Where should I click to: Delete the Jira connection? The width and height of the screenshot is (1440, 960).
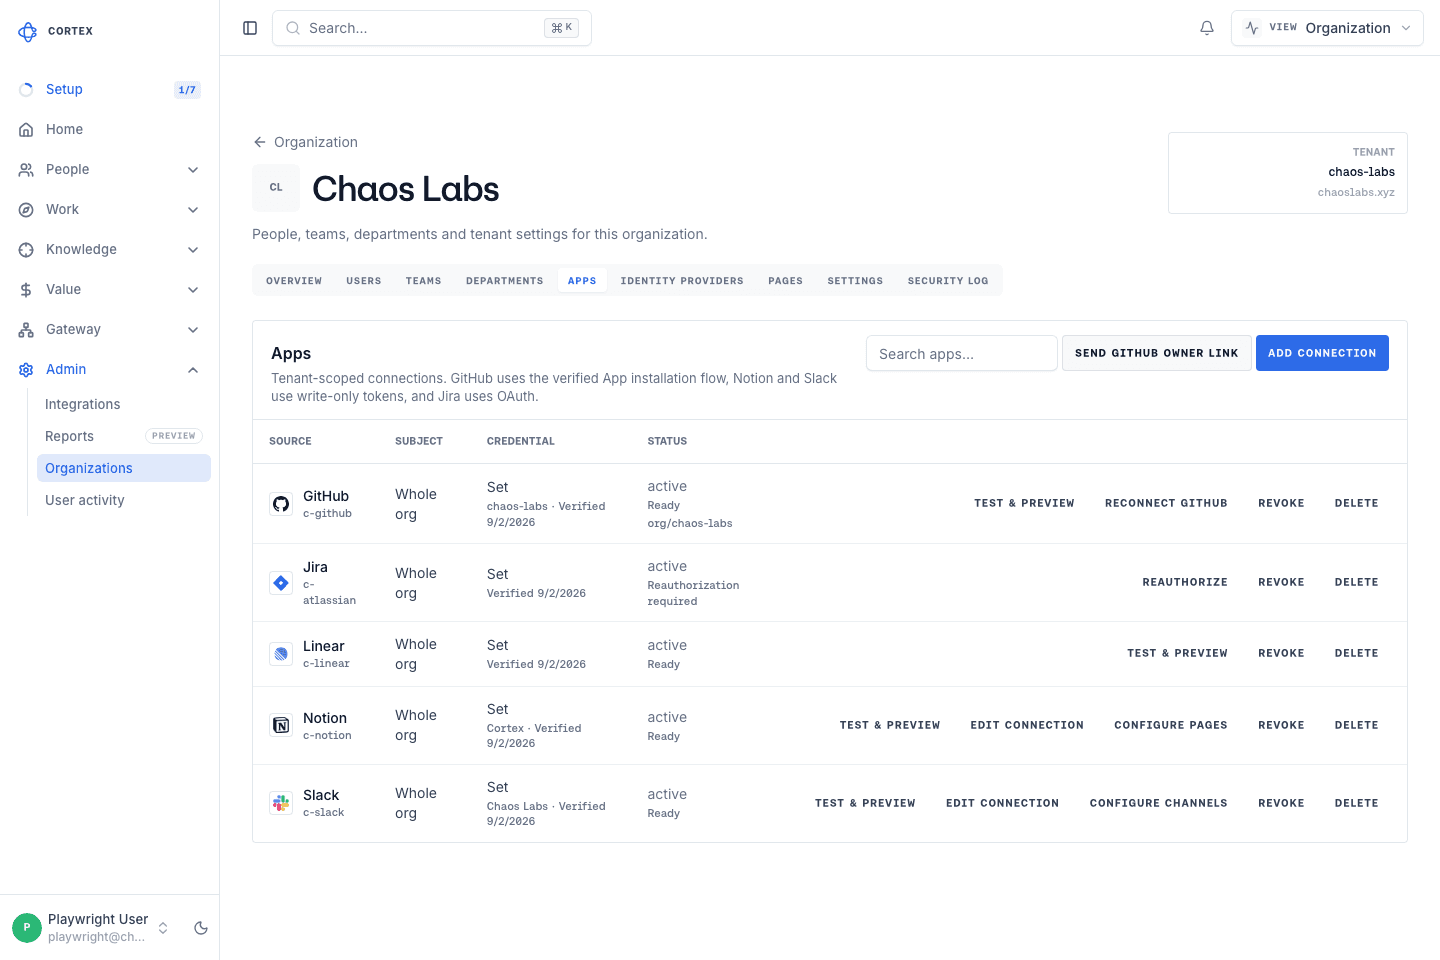tap(1357, 582)
